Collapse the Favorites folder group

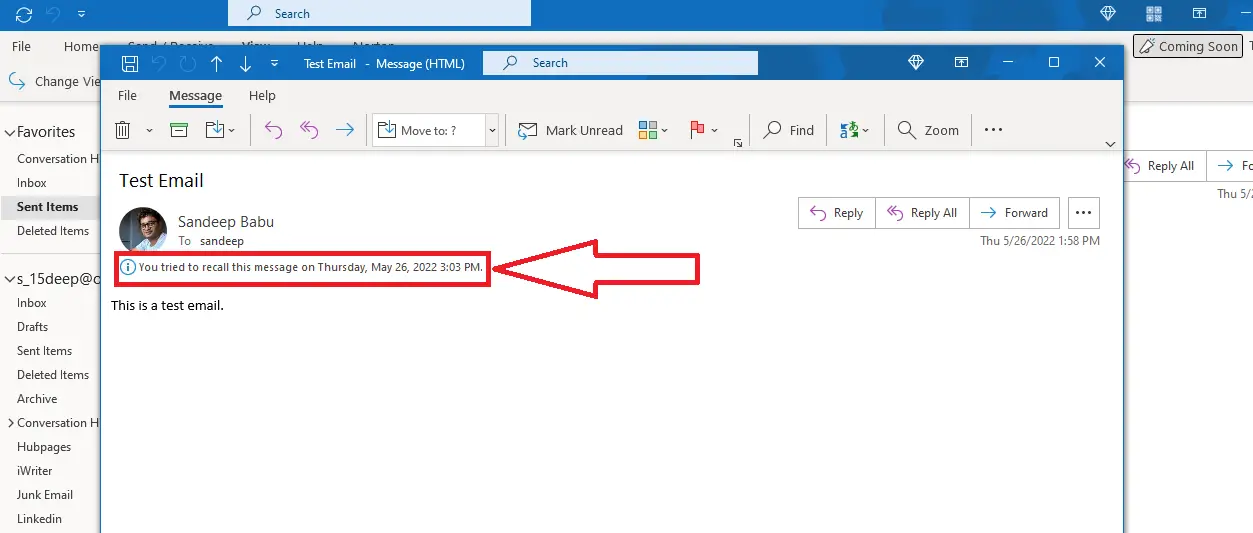tap(9, 132)
